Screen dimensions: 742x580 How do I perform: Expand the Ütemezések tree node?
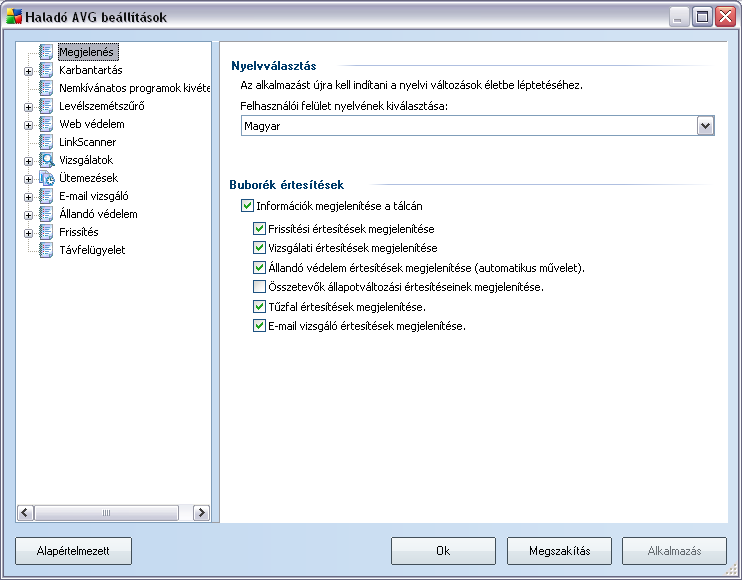coord(28,179)
